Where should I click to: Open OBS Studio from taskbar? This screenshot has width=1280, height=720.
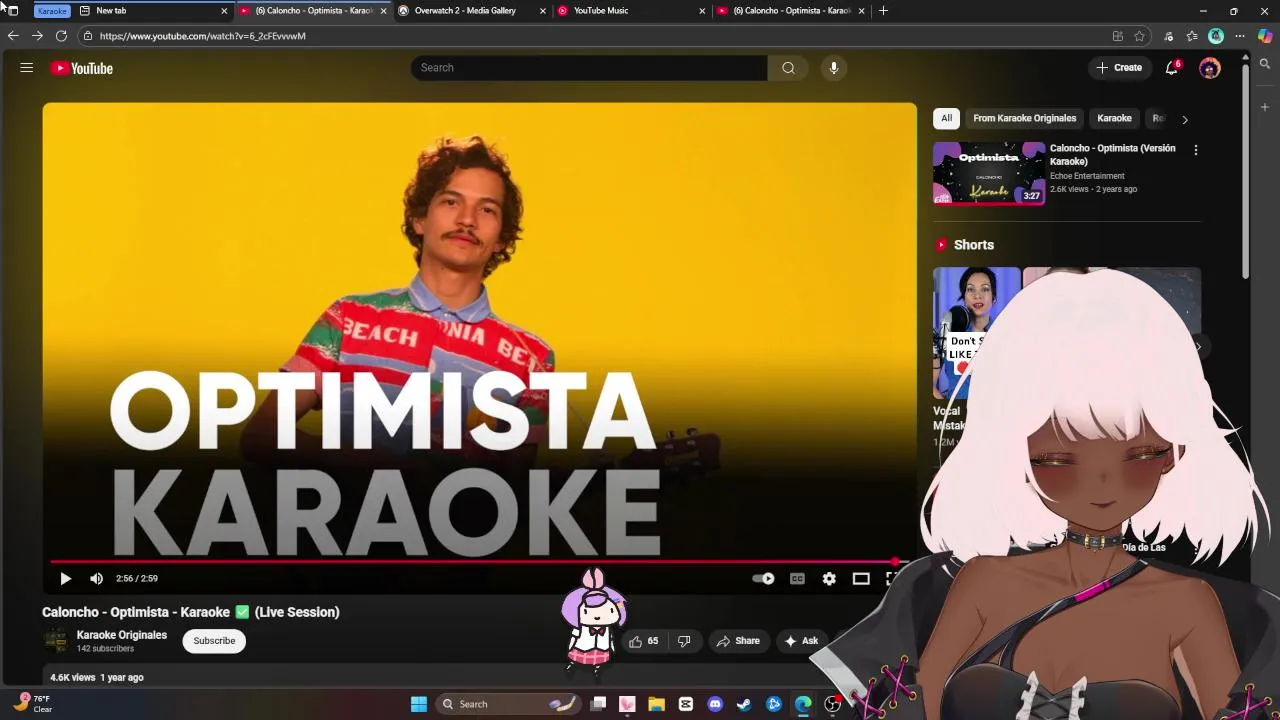[832, 704]
